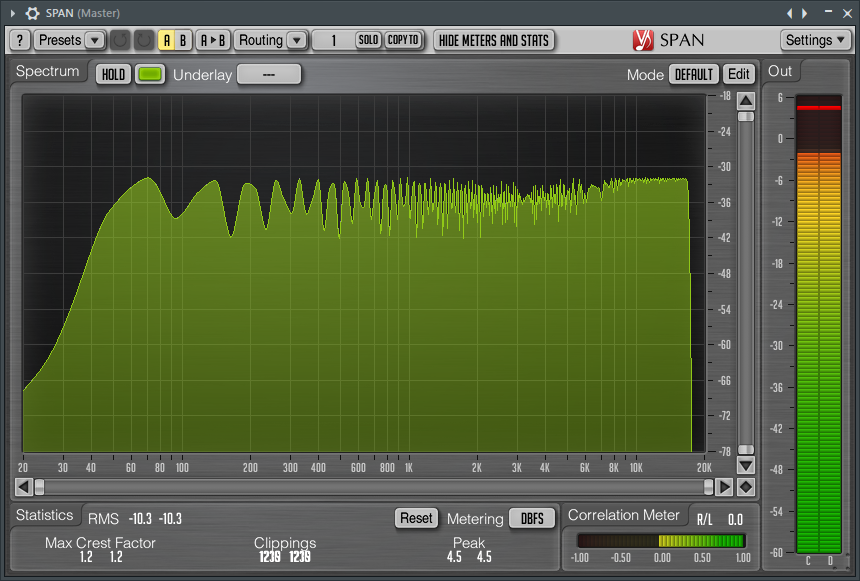Switch to state B
The width and height of the screenshot is (860, 581).
[183, 40]
